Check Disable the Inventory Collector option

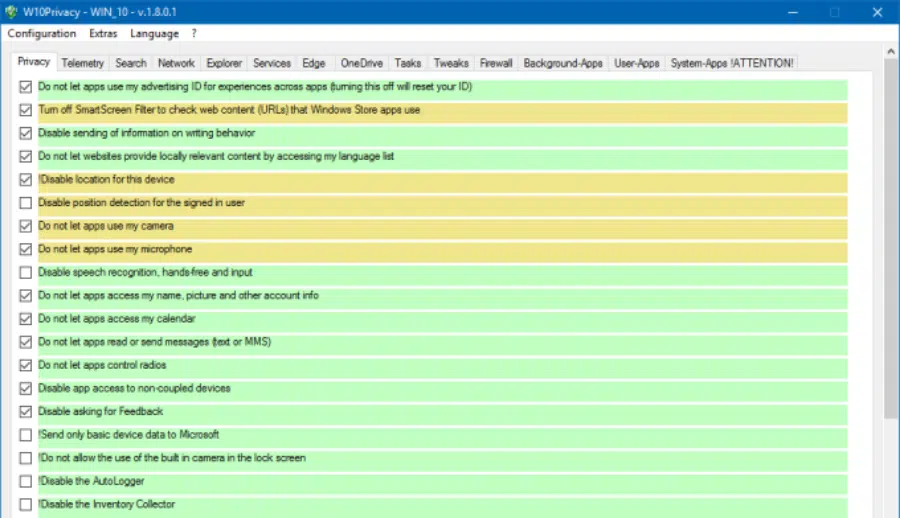[x=25, y=504]
